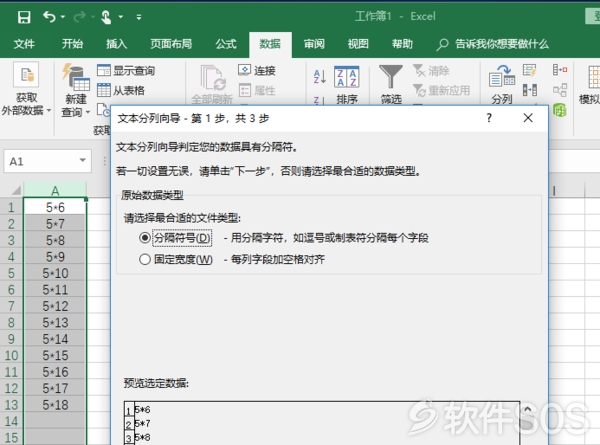
Task: Click cell containing 5*7
Action: 55,223
